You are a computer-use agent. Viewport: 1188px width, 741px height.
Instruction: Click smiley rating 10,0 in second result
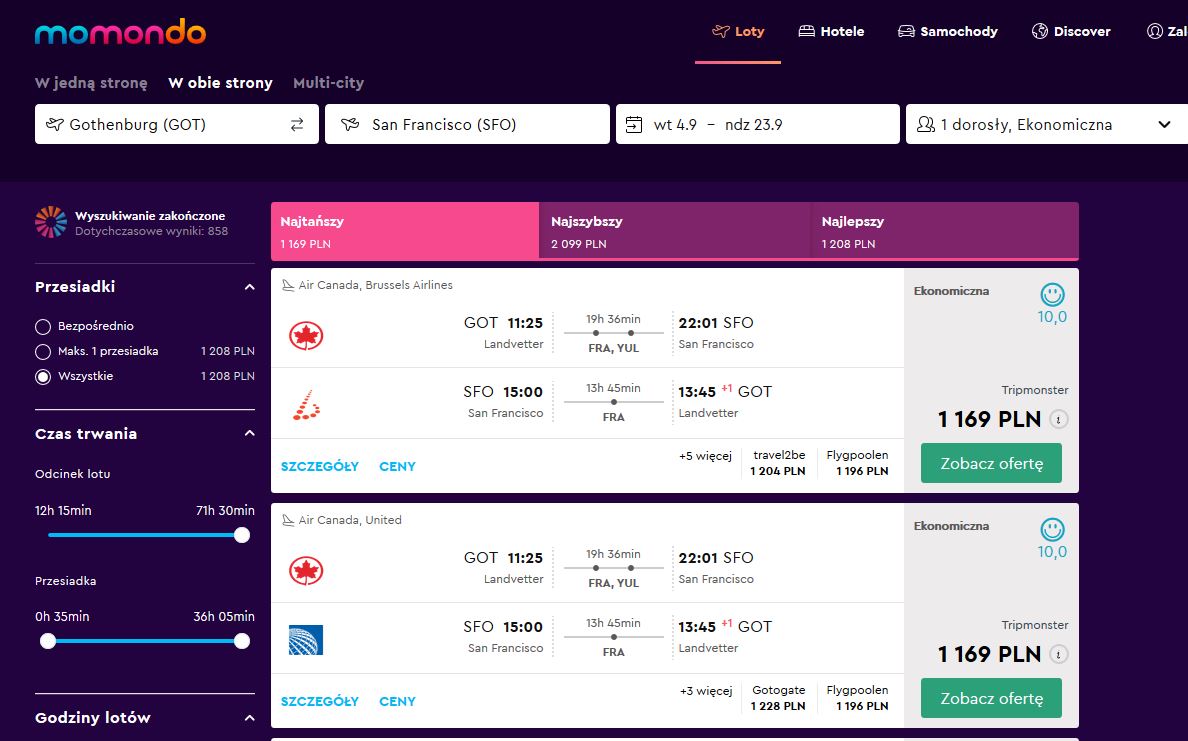pyautogui.click(x=1052, y=539)
